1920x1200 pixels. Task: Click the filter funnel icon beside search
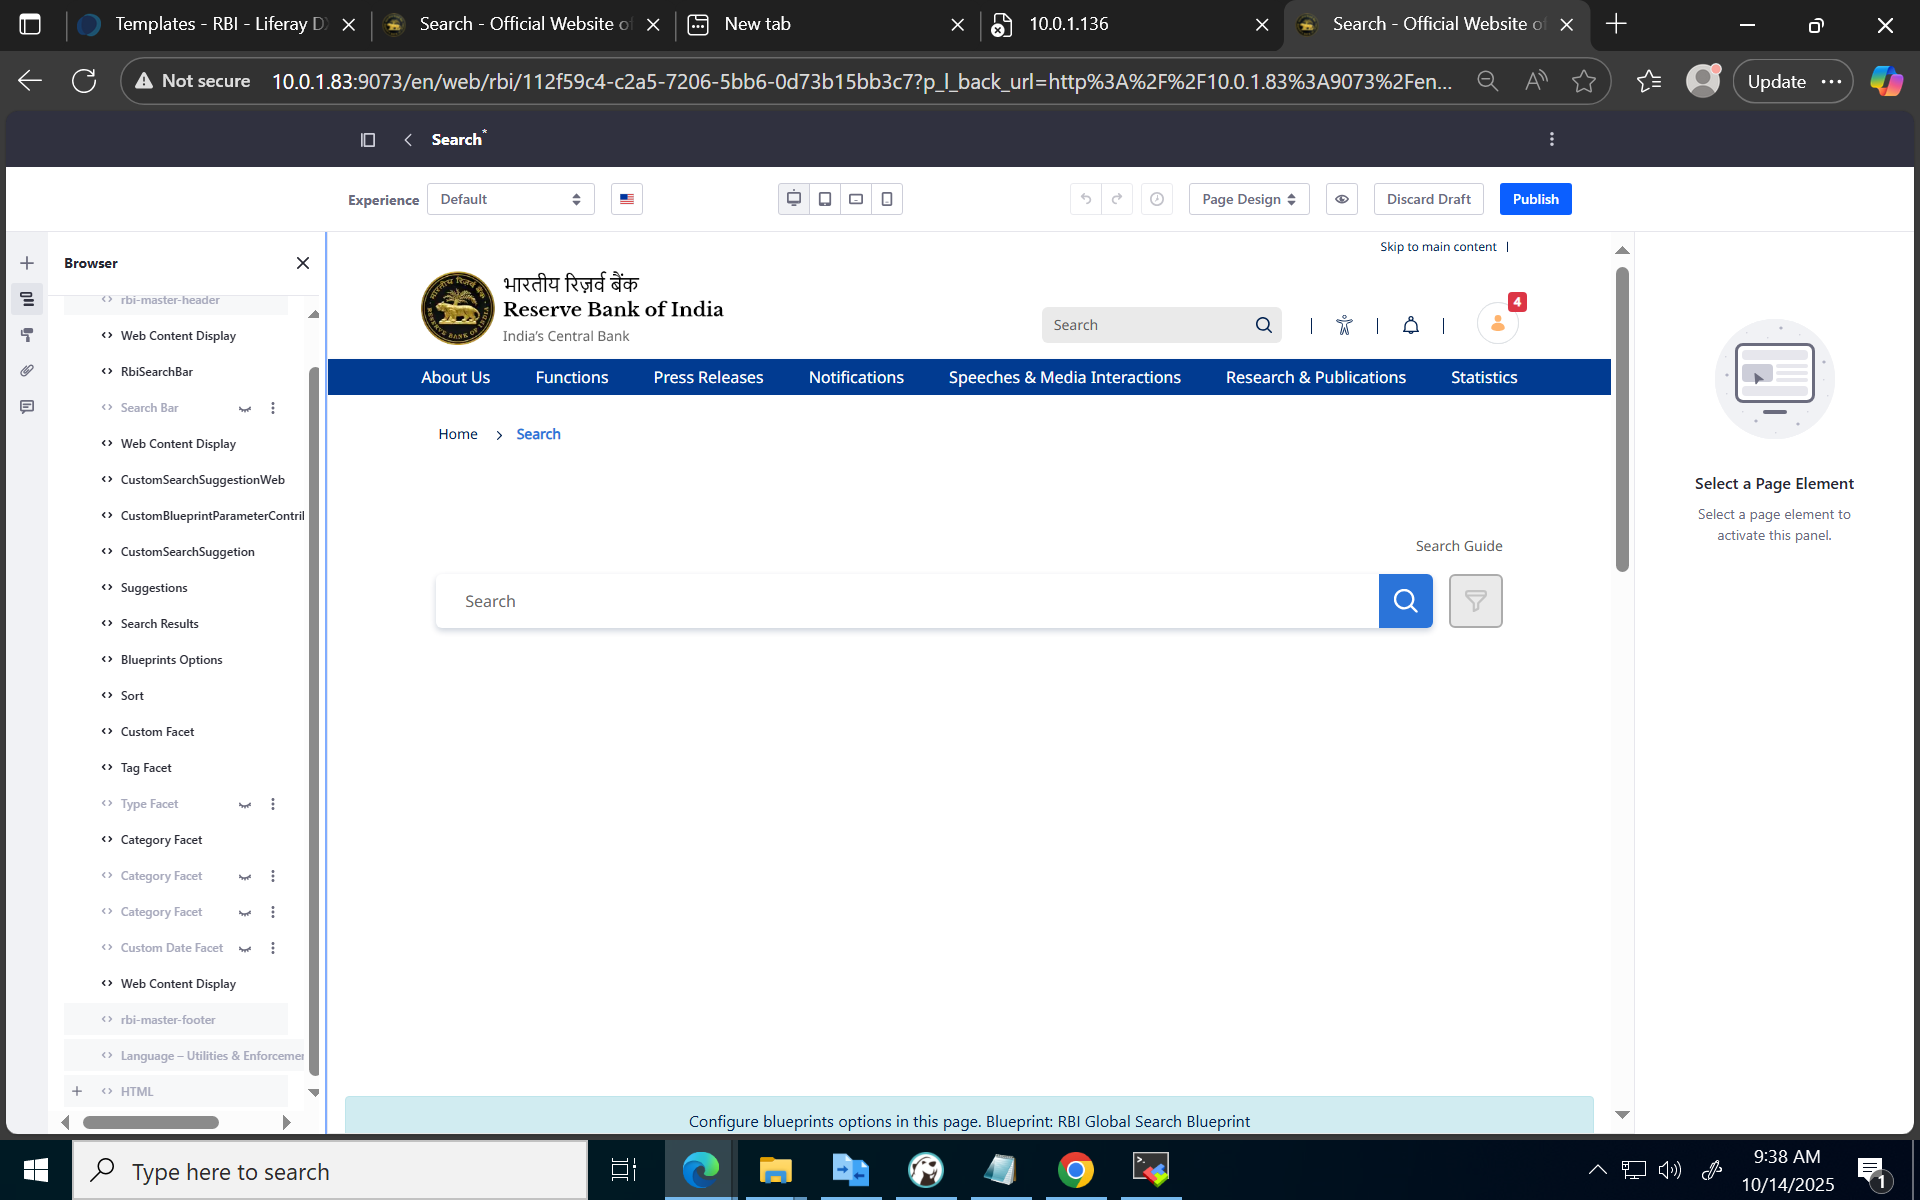1475,601
